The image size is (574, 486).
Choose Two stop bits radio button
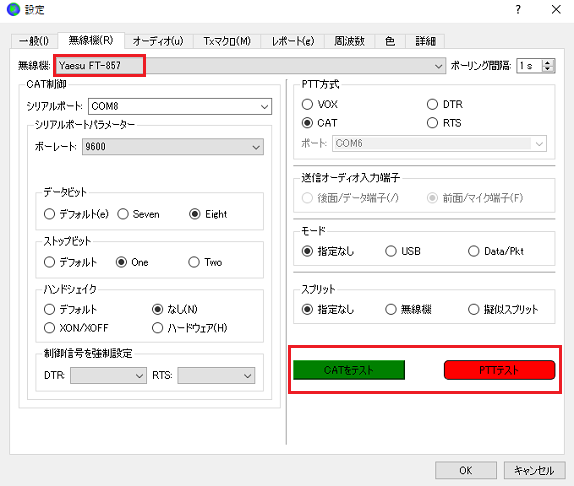(x=205, y=262)
